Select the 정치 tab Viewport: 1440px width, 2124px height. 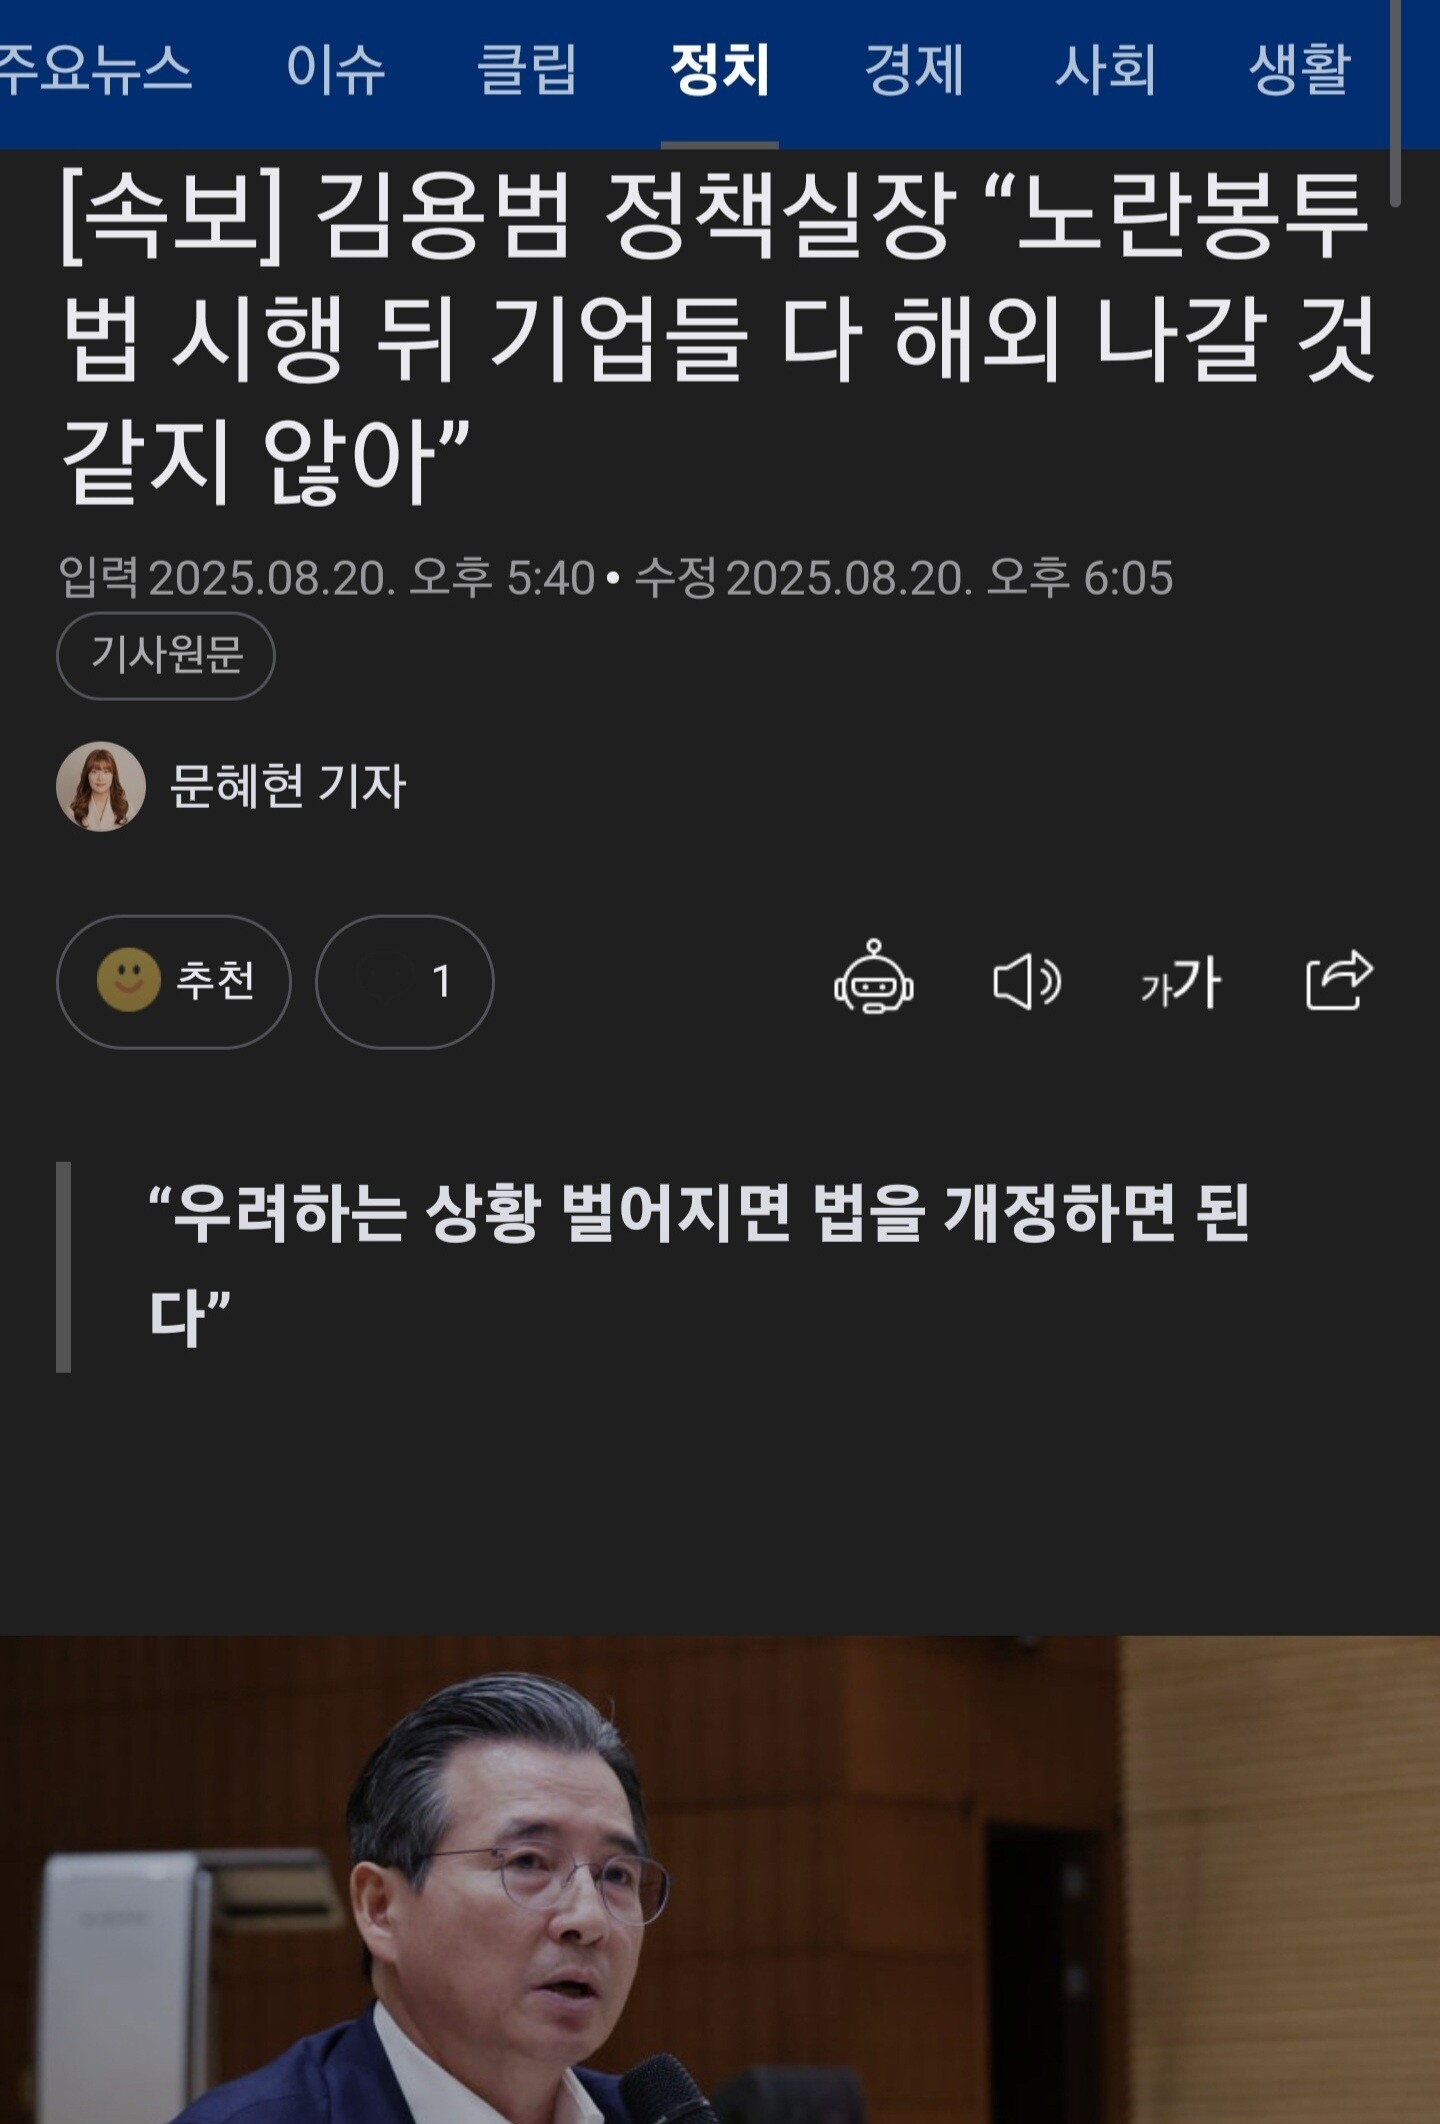tap(720, 70)
